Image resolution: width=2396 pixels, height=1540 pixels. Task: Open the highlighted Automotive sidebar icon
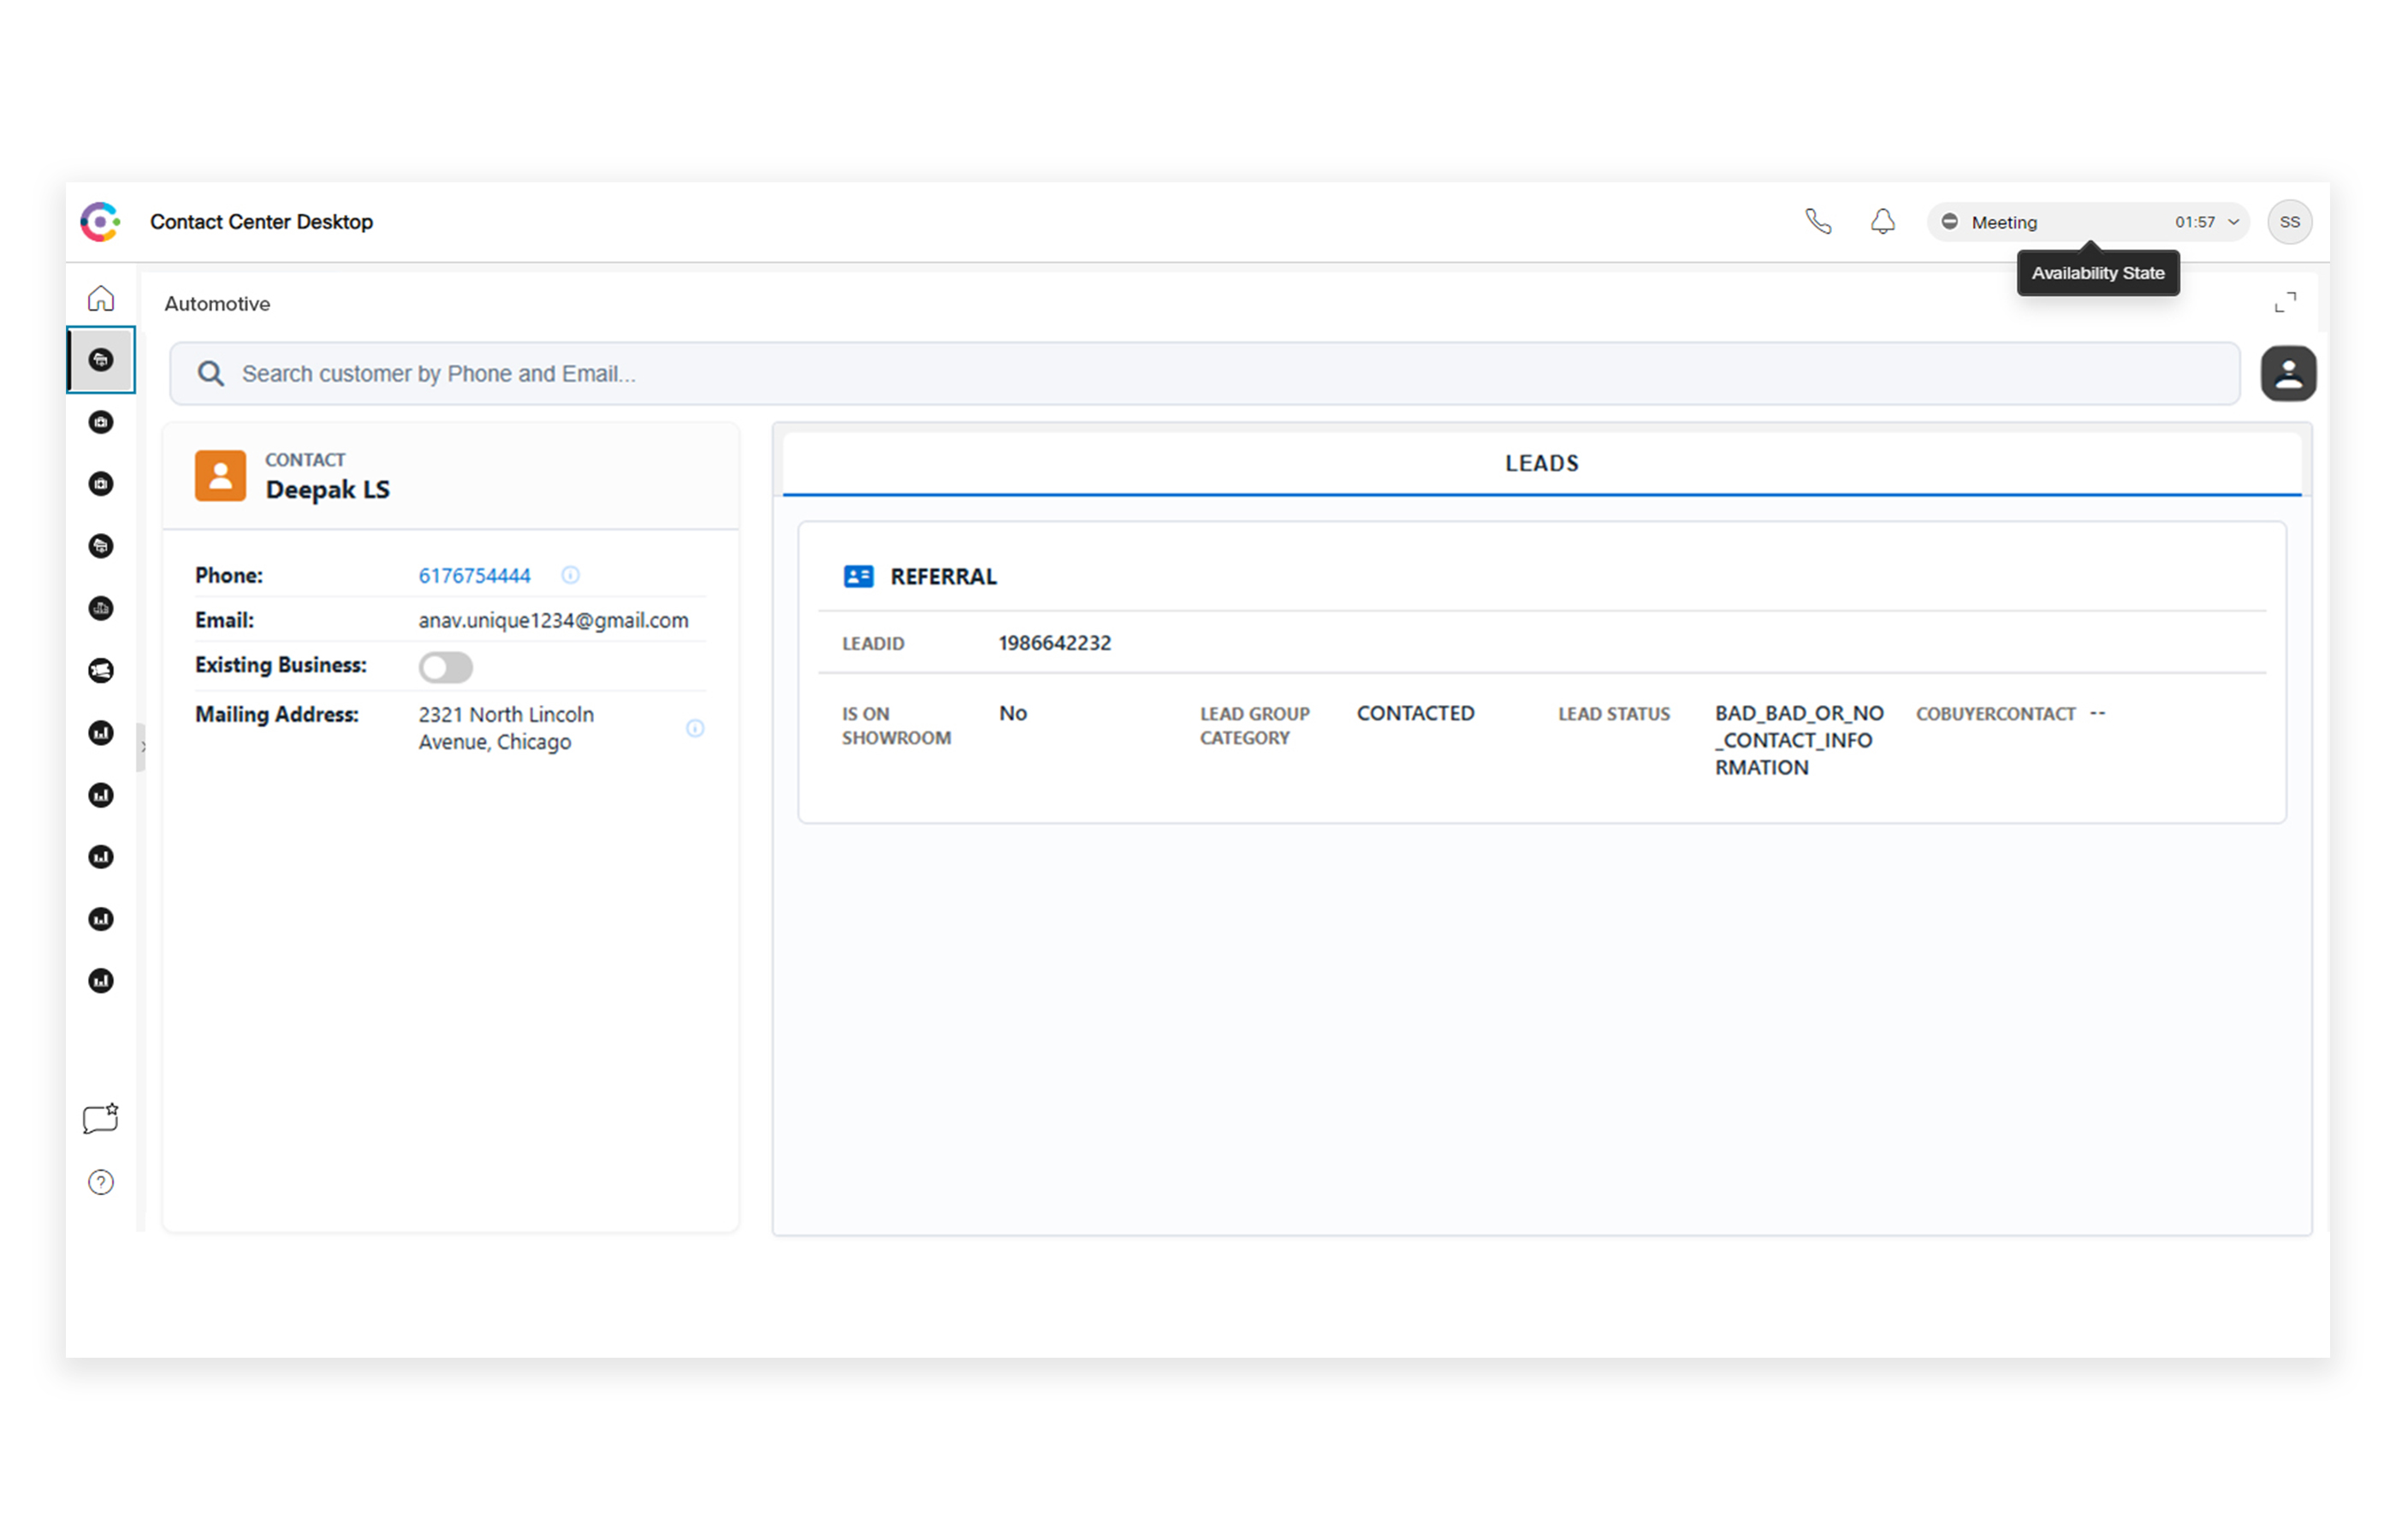pos(101,360)
